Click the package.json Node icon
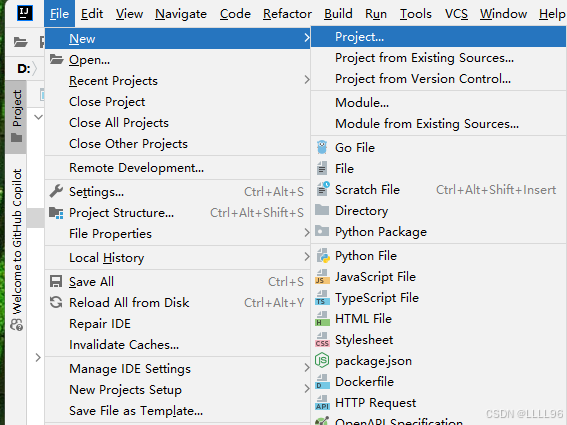Image resolution: width=567 pixels, height=425 pixels. click(x=322, y=361)
